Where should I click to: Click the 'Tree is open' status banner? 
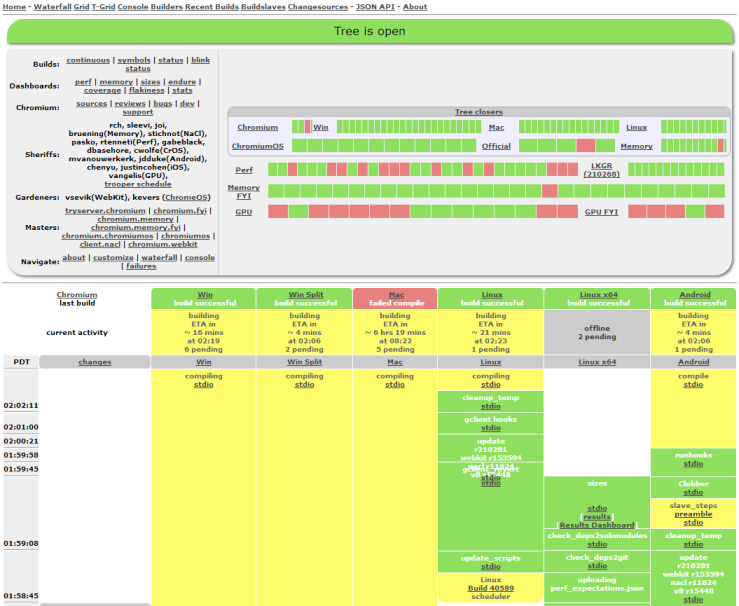[x=370, y=31]
